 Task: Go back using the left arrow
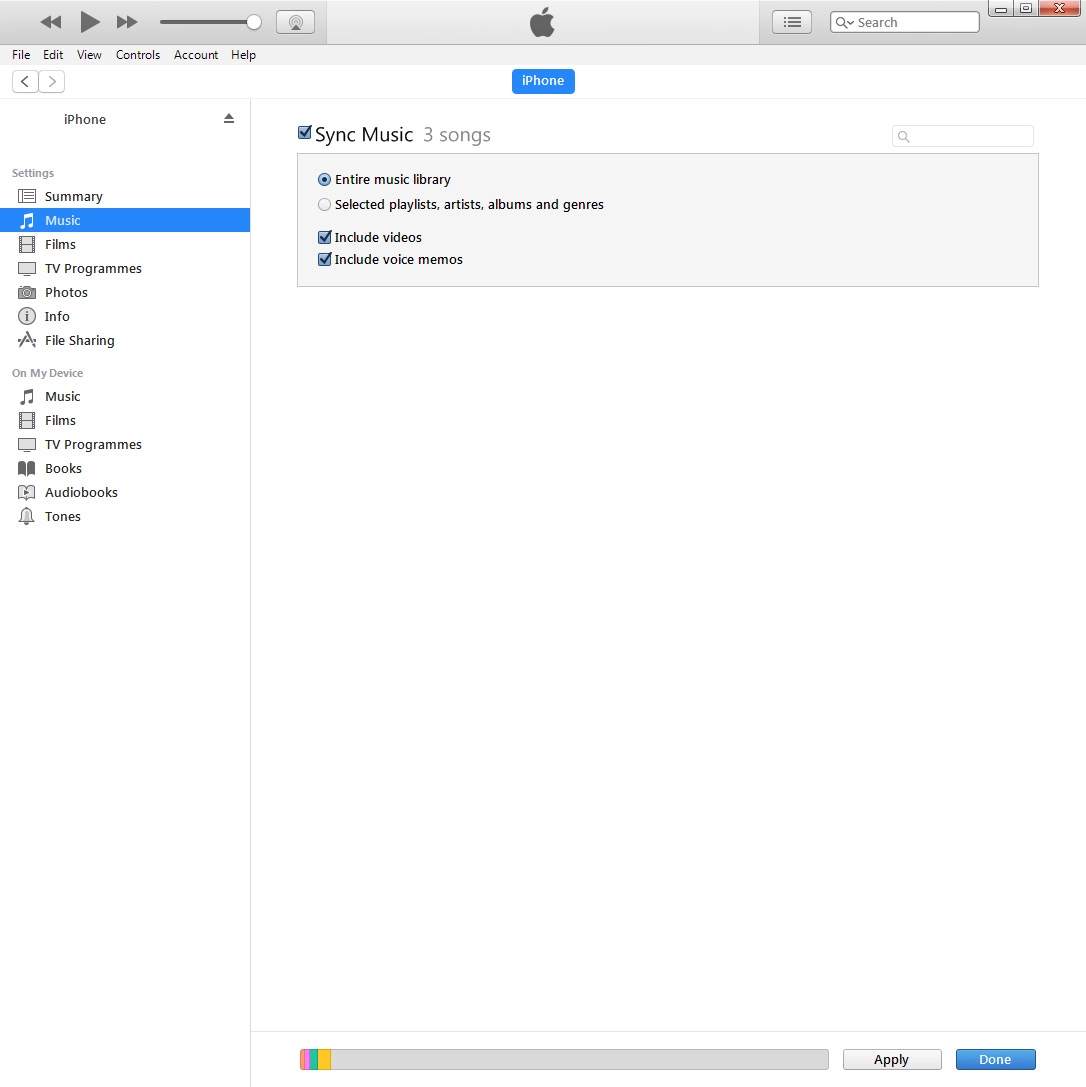(x=25, y=82)
